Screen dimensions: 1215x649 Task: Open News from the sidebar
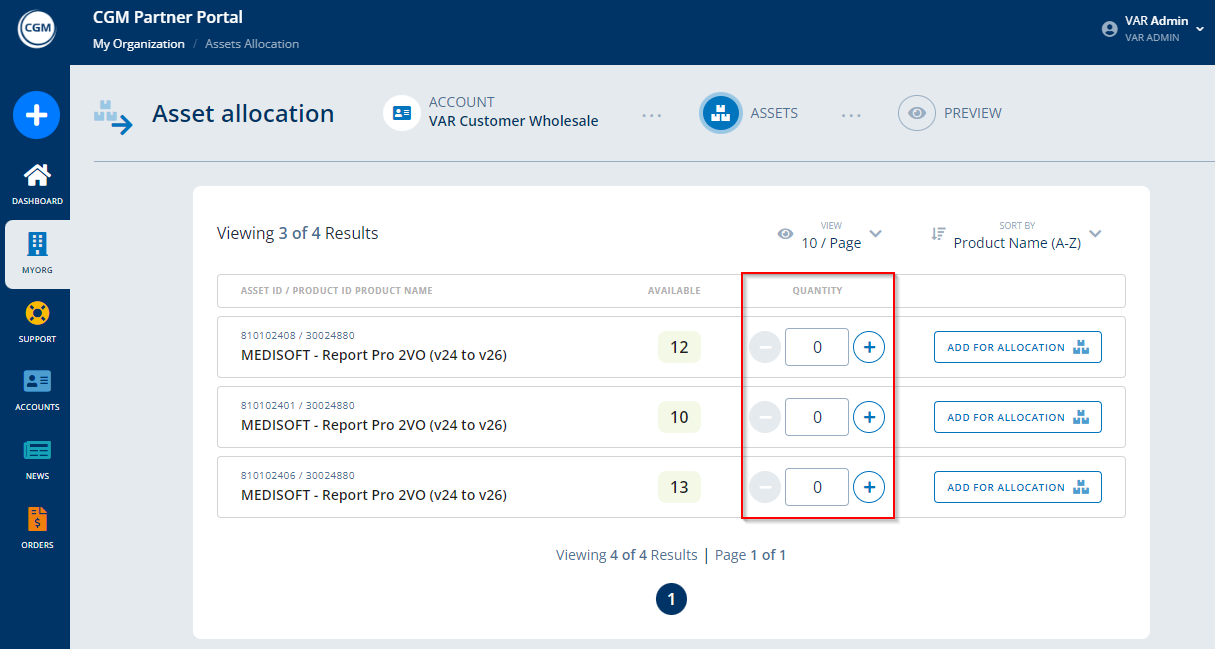pyautogui.click(x=37, y=450)
